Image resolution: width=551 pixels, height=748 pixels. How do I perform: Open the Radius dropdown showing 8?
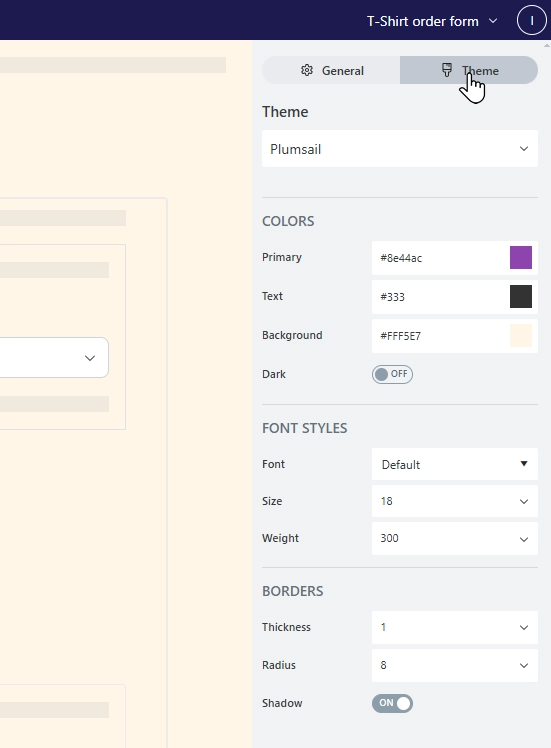[455, 665]
